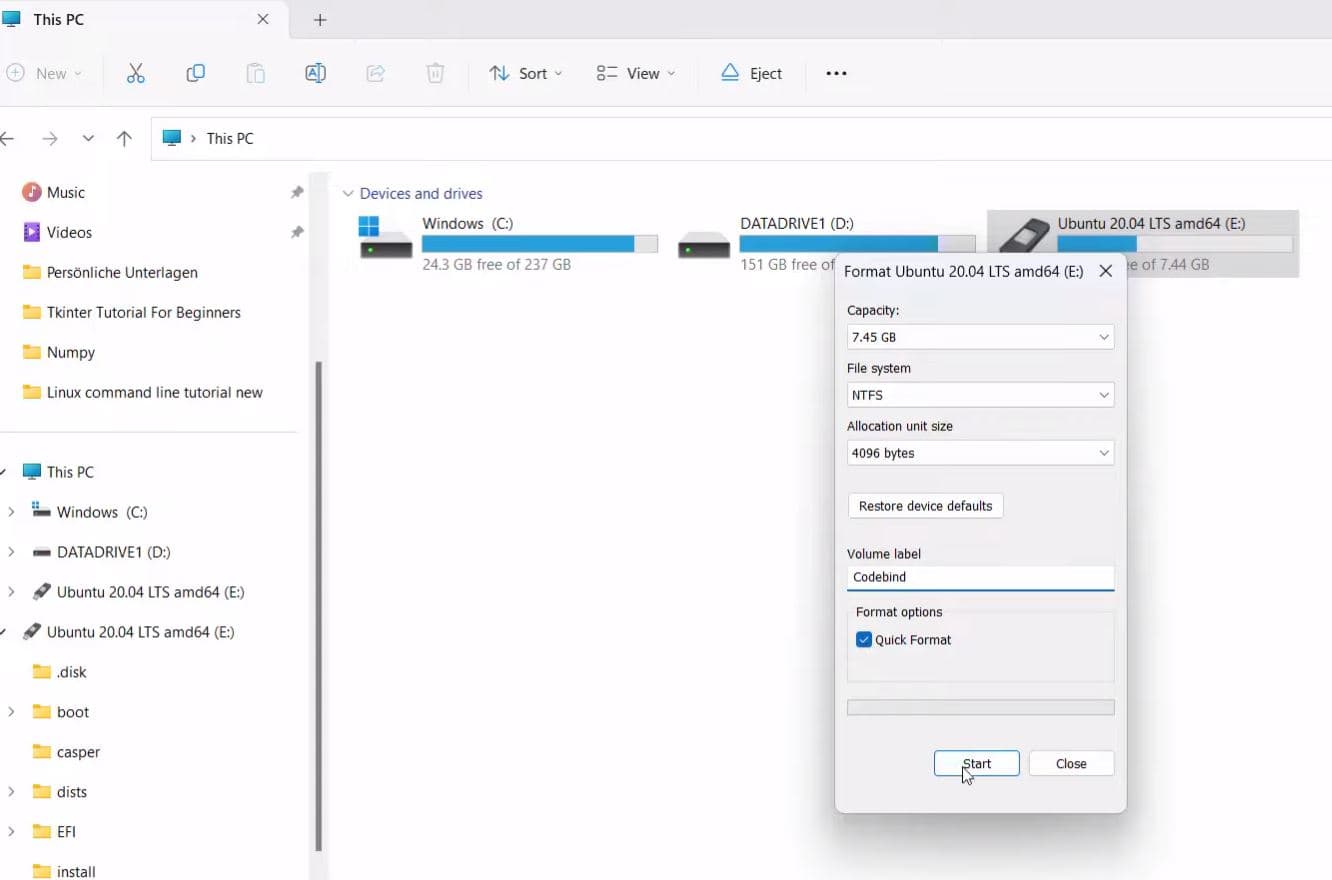Open the Windows (C:) drive icon

pyautogui.click(x=385, y=238)
